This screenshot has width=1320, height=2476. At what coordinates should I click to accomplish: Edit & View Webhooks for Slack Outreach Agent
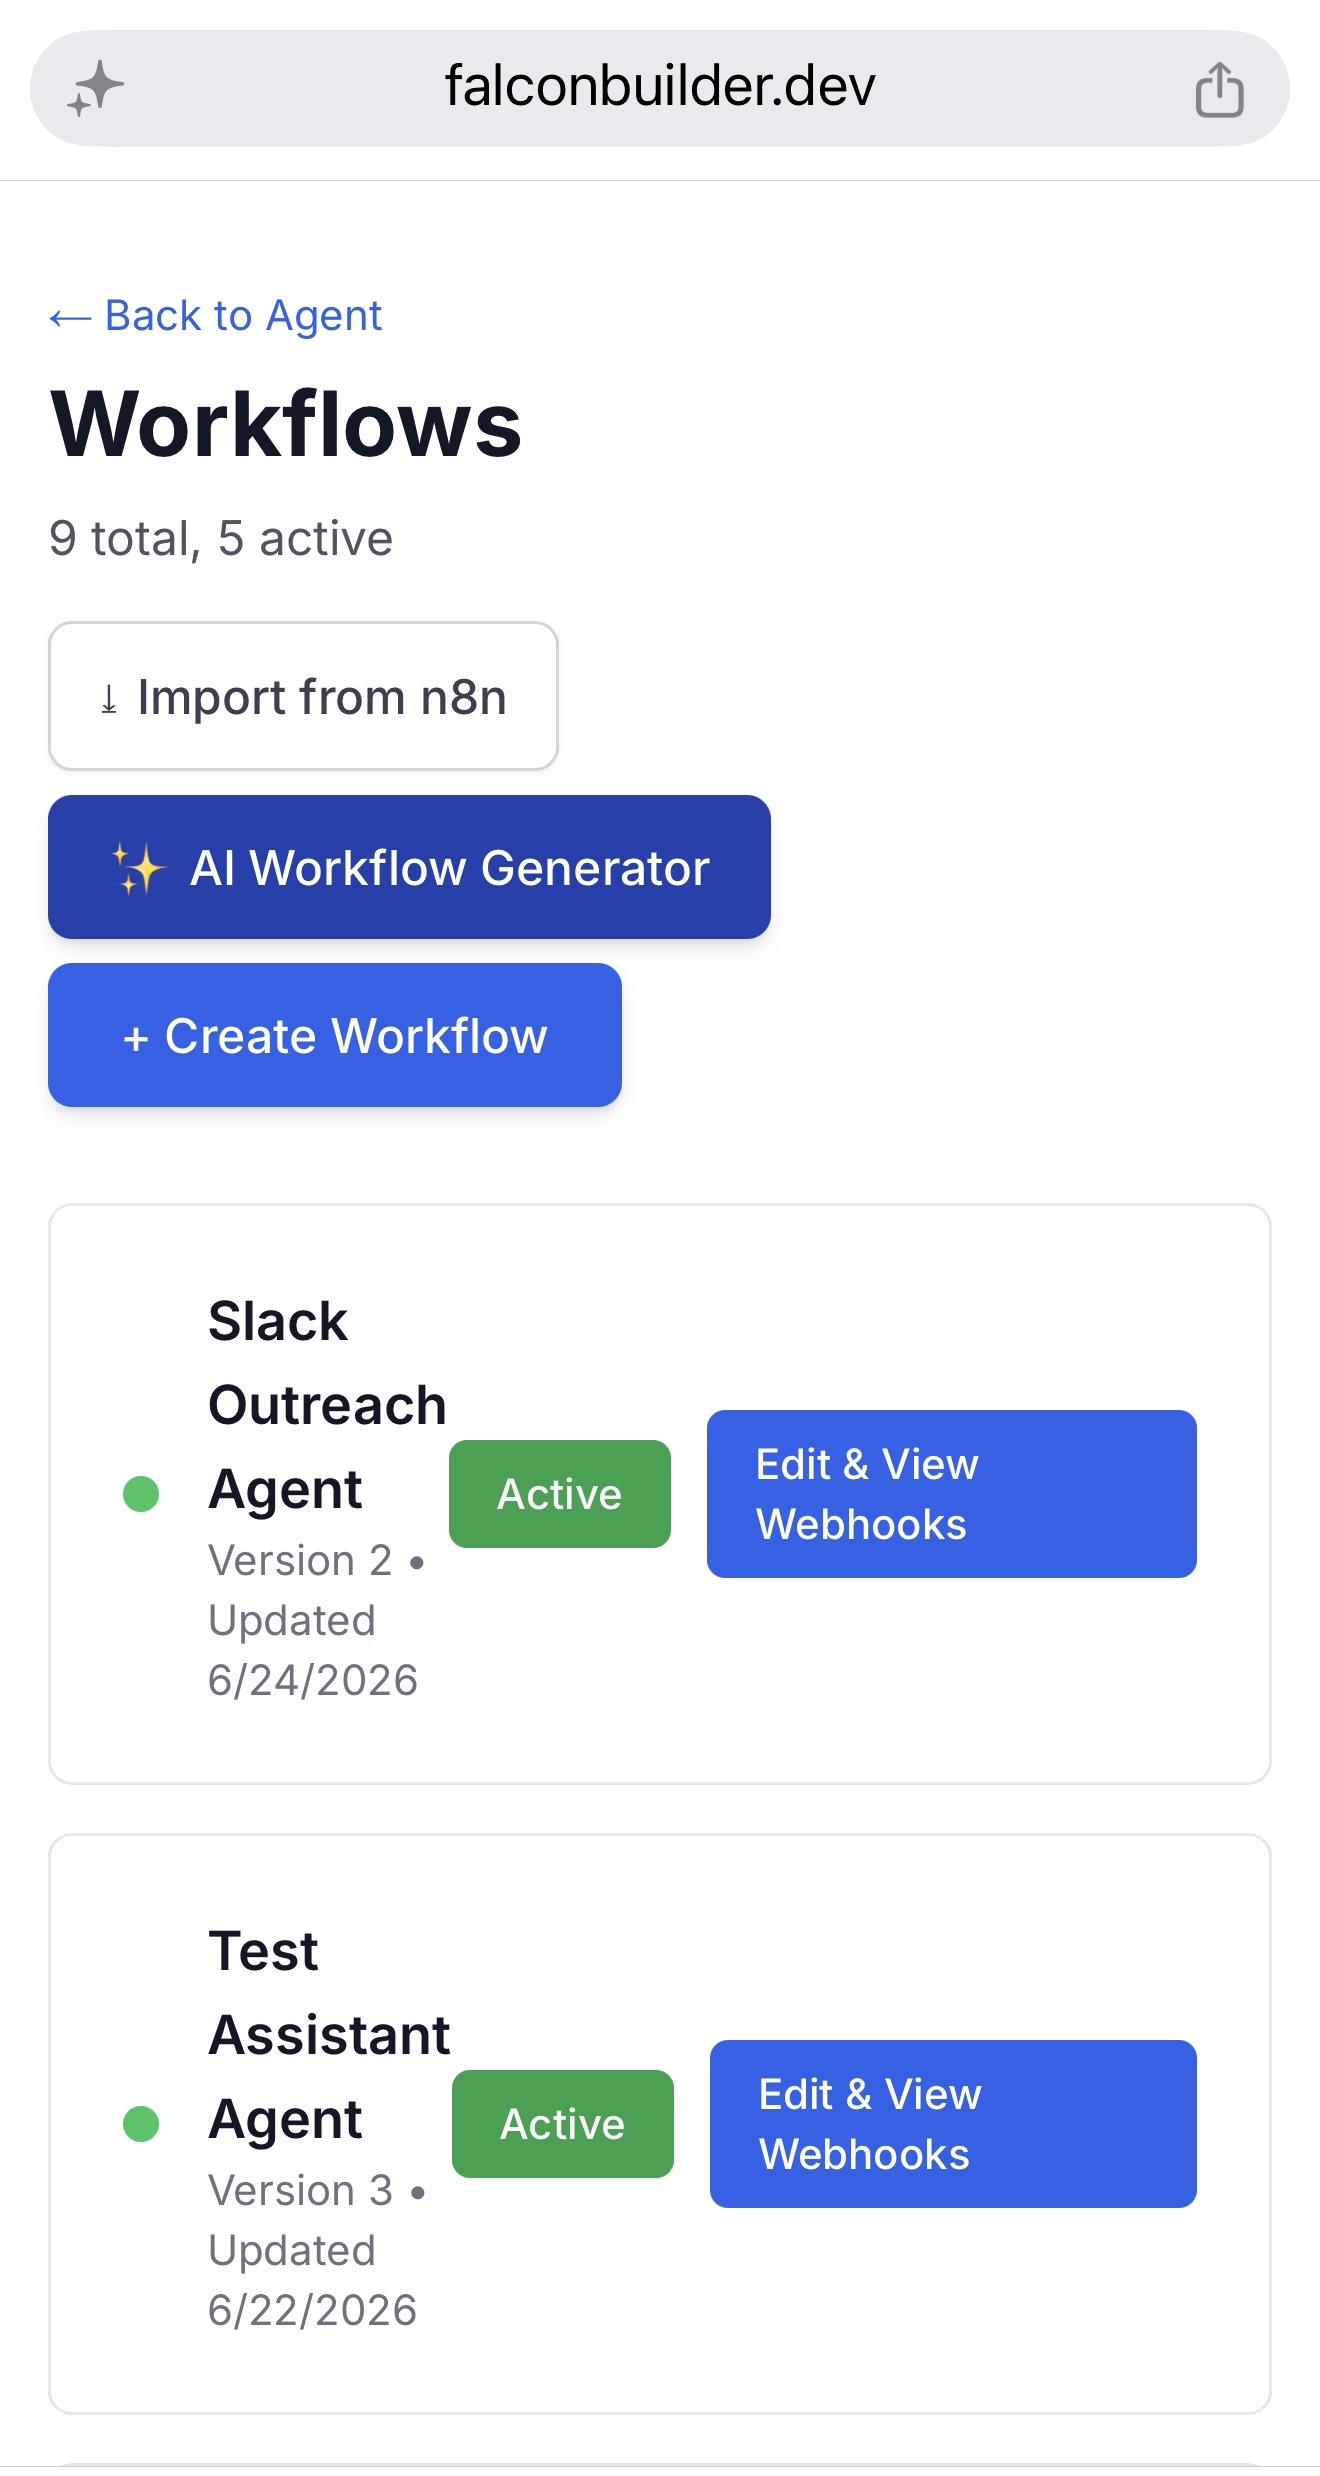click(x=952, y=1494)
